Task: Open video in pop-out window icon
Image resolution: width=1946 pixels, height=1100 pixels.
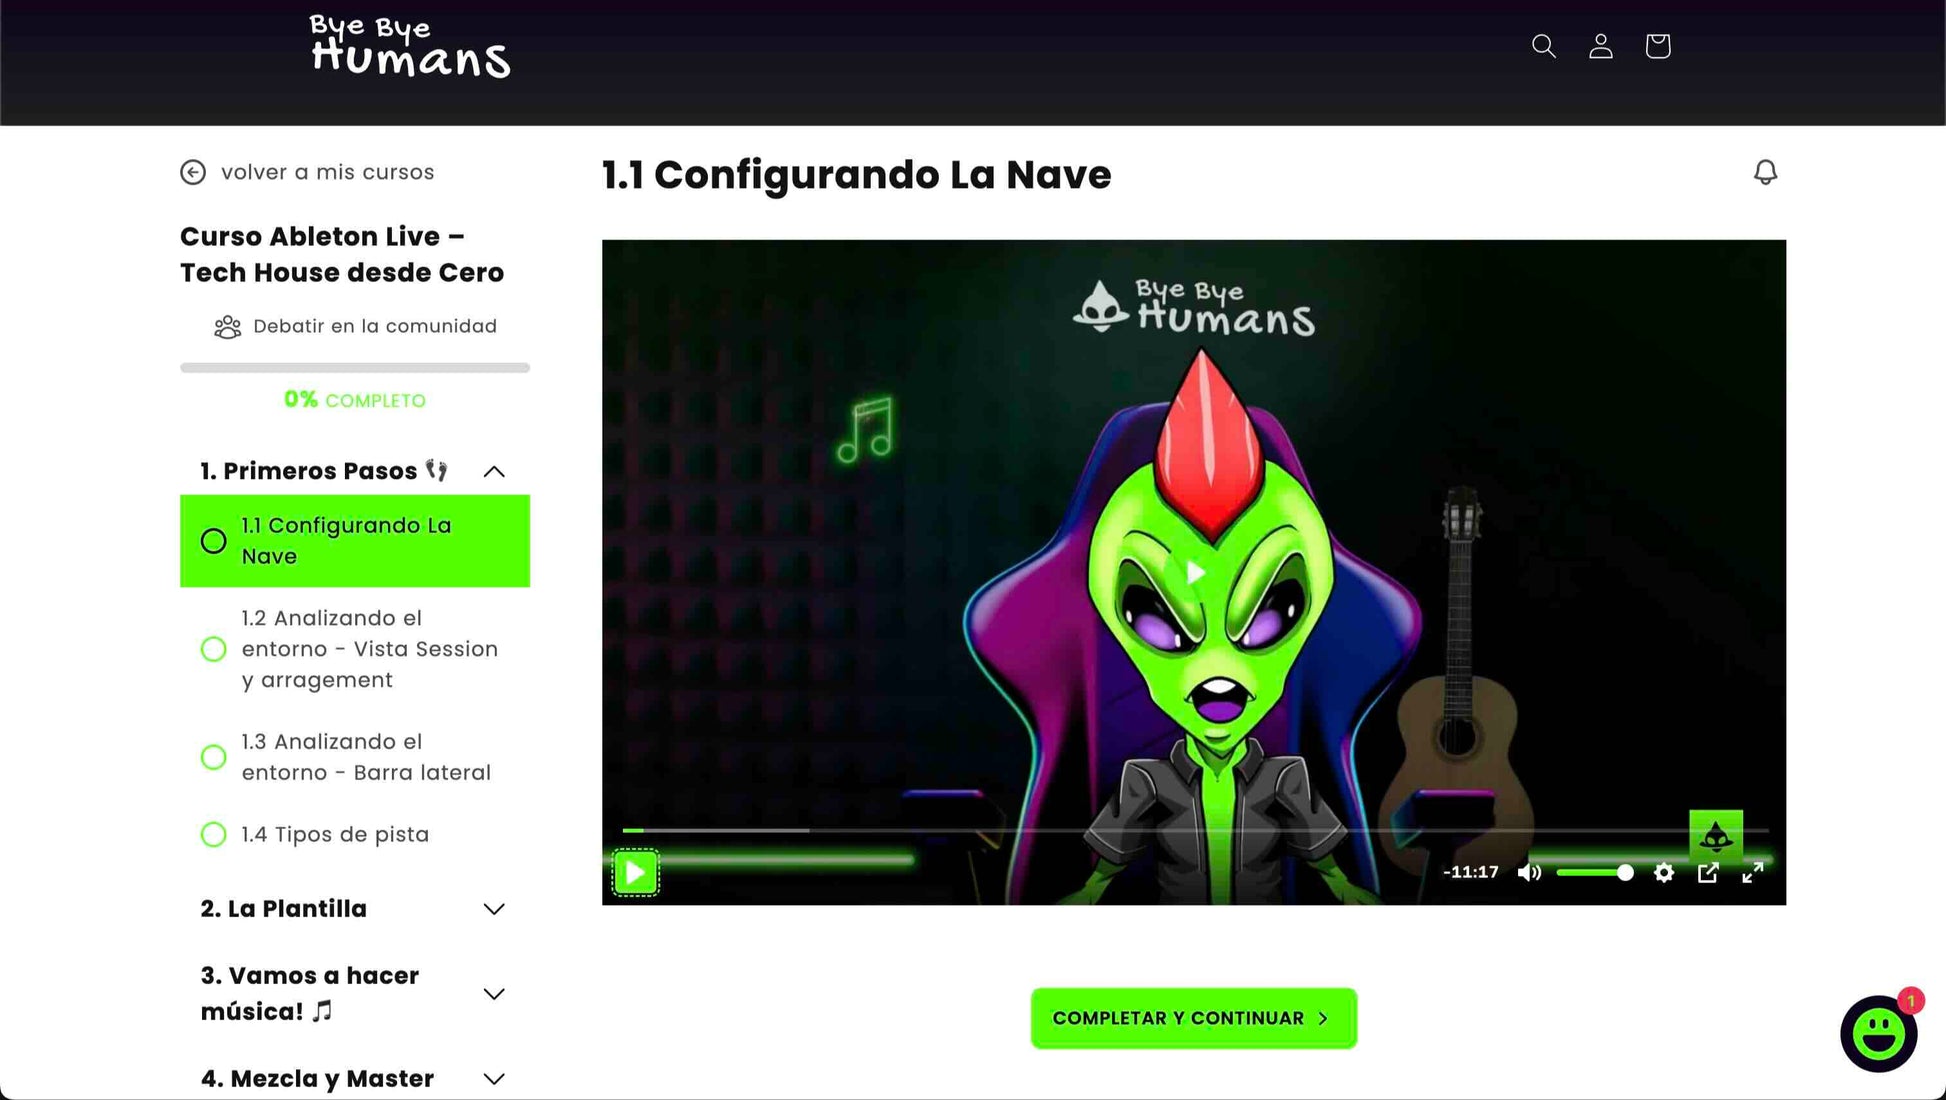Action: pos(1708,873)
